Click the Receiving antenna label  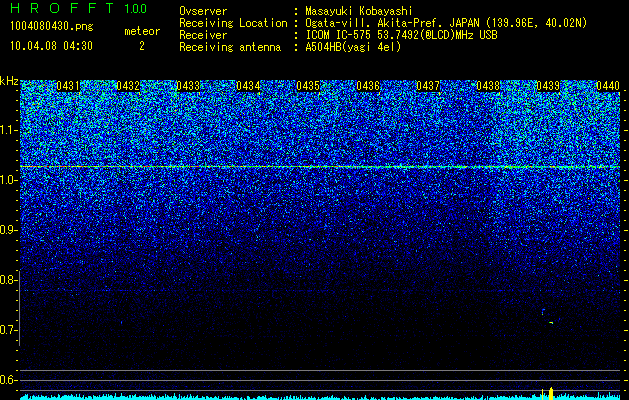[230, 47]
